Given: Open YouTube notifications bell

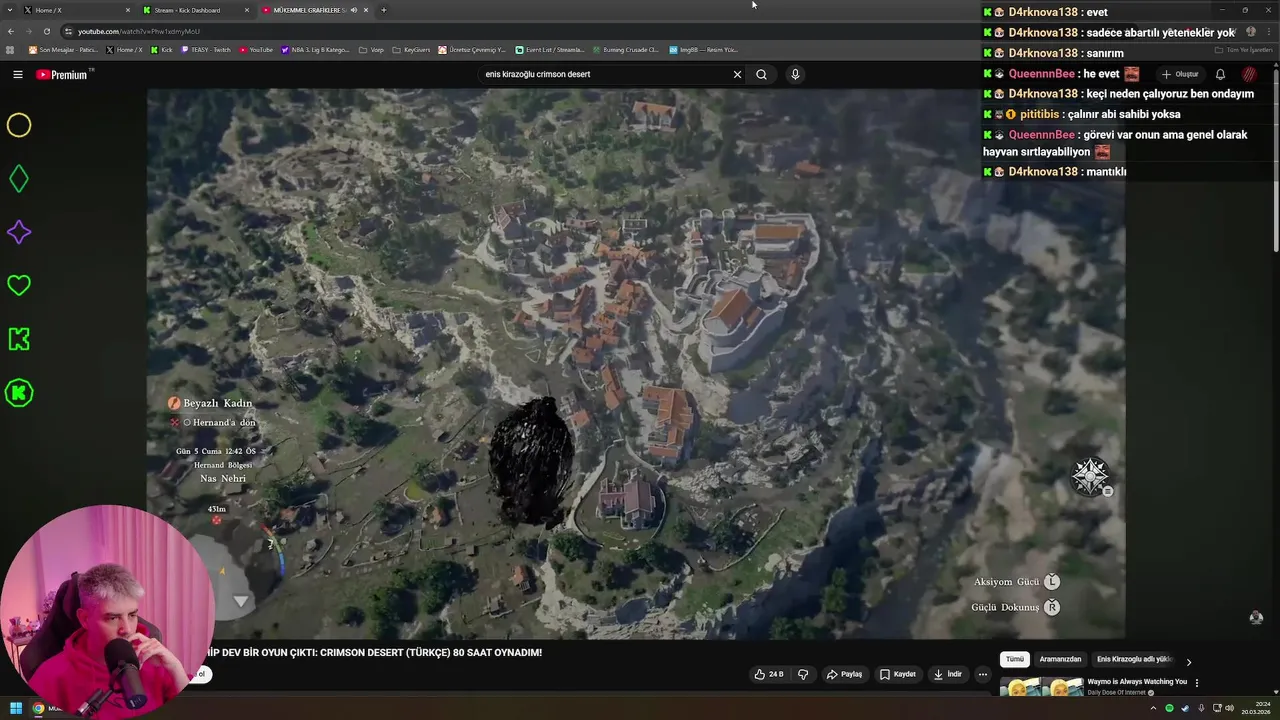Looking at the screenshot, I should coord(1220,74).
